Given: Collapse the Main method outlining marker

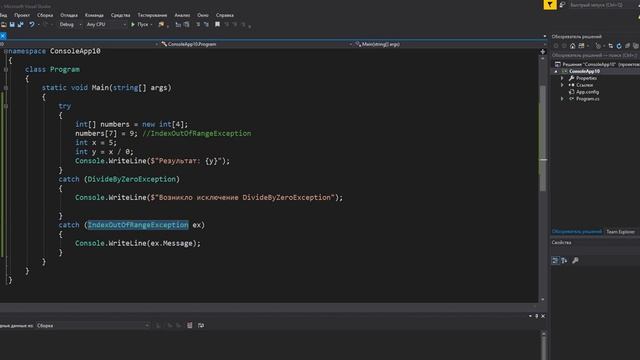Looking at the screenshot, I should tap(6, 88).
